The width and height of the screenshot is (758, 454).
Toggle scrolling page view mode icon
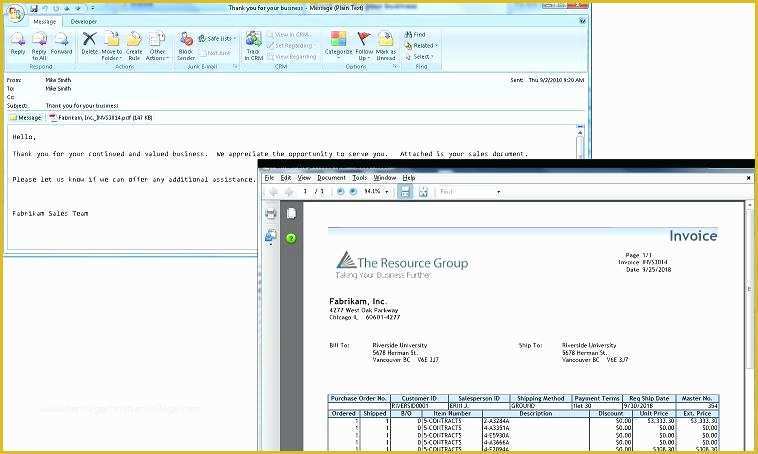405,192
